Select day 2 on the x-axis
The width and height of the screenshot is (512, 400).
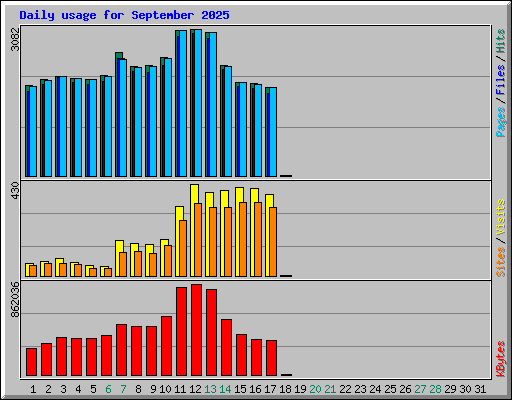(x=48, y=389)
